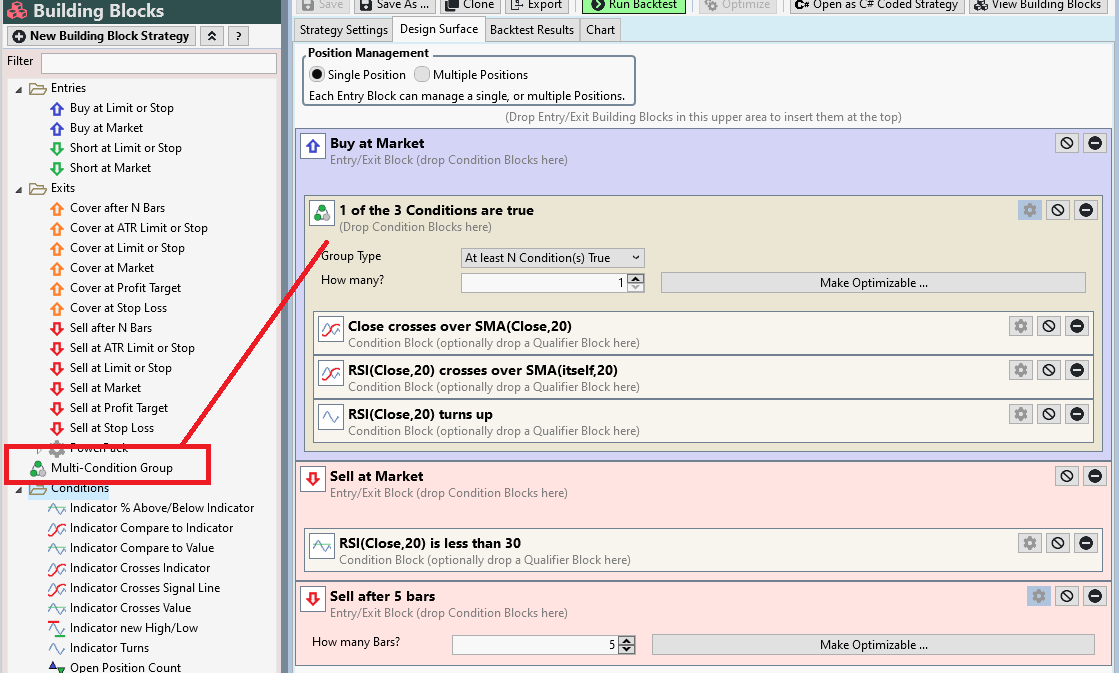Click the collapse-all double chevron button
This screenshot has width=1119, height=673.
[211, 36]
